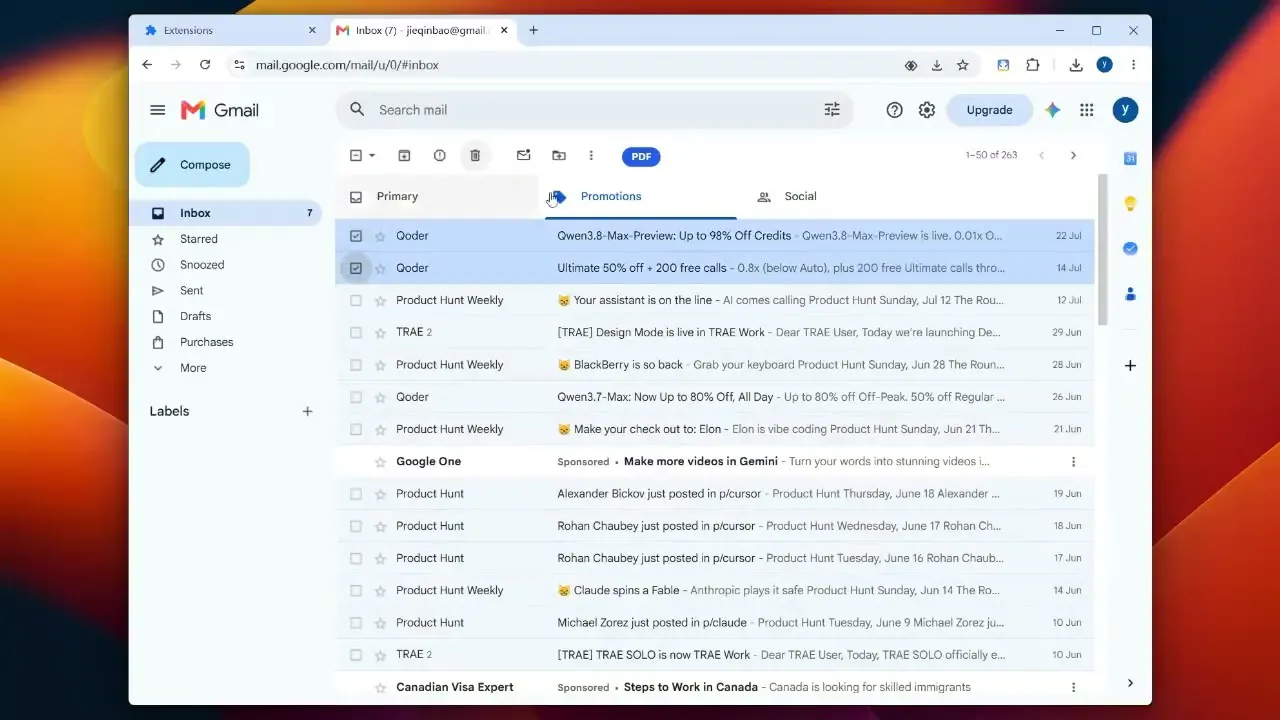The image size is (1280, 720).
Task: Open a new browser tab
Action: [533, 31]
